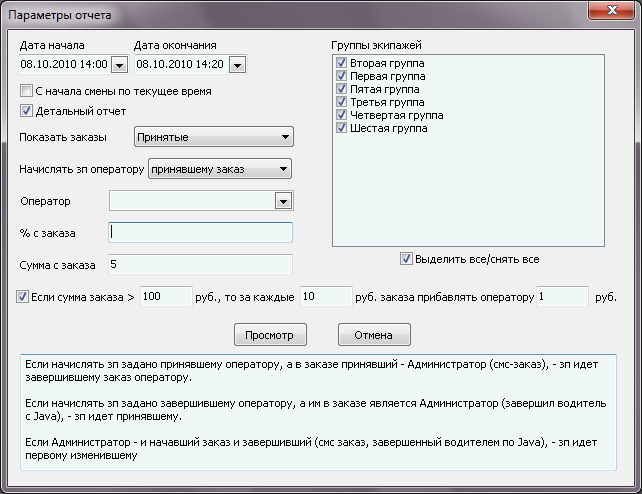Click the 'Сумма с заказа' field
Screen dimensions: 642x494
coord(201,265)
